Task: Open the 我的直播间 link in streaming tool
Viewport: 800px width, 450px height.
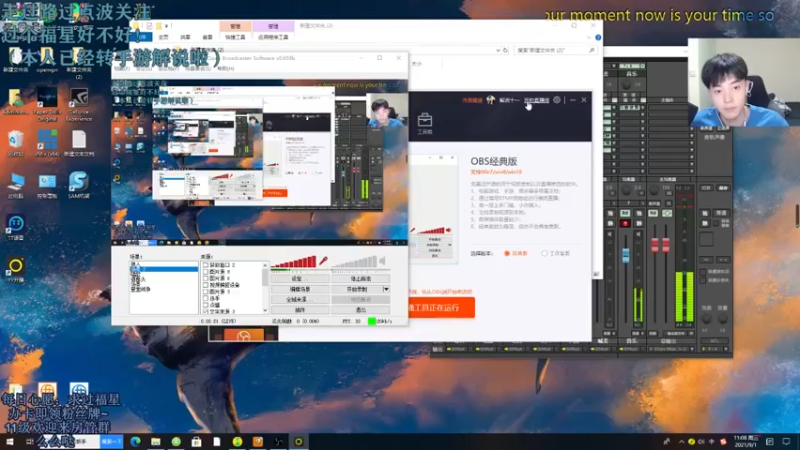Action: [x=537, y=100]
